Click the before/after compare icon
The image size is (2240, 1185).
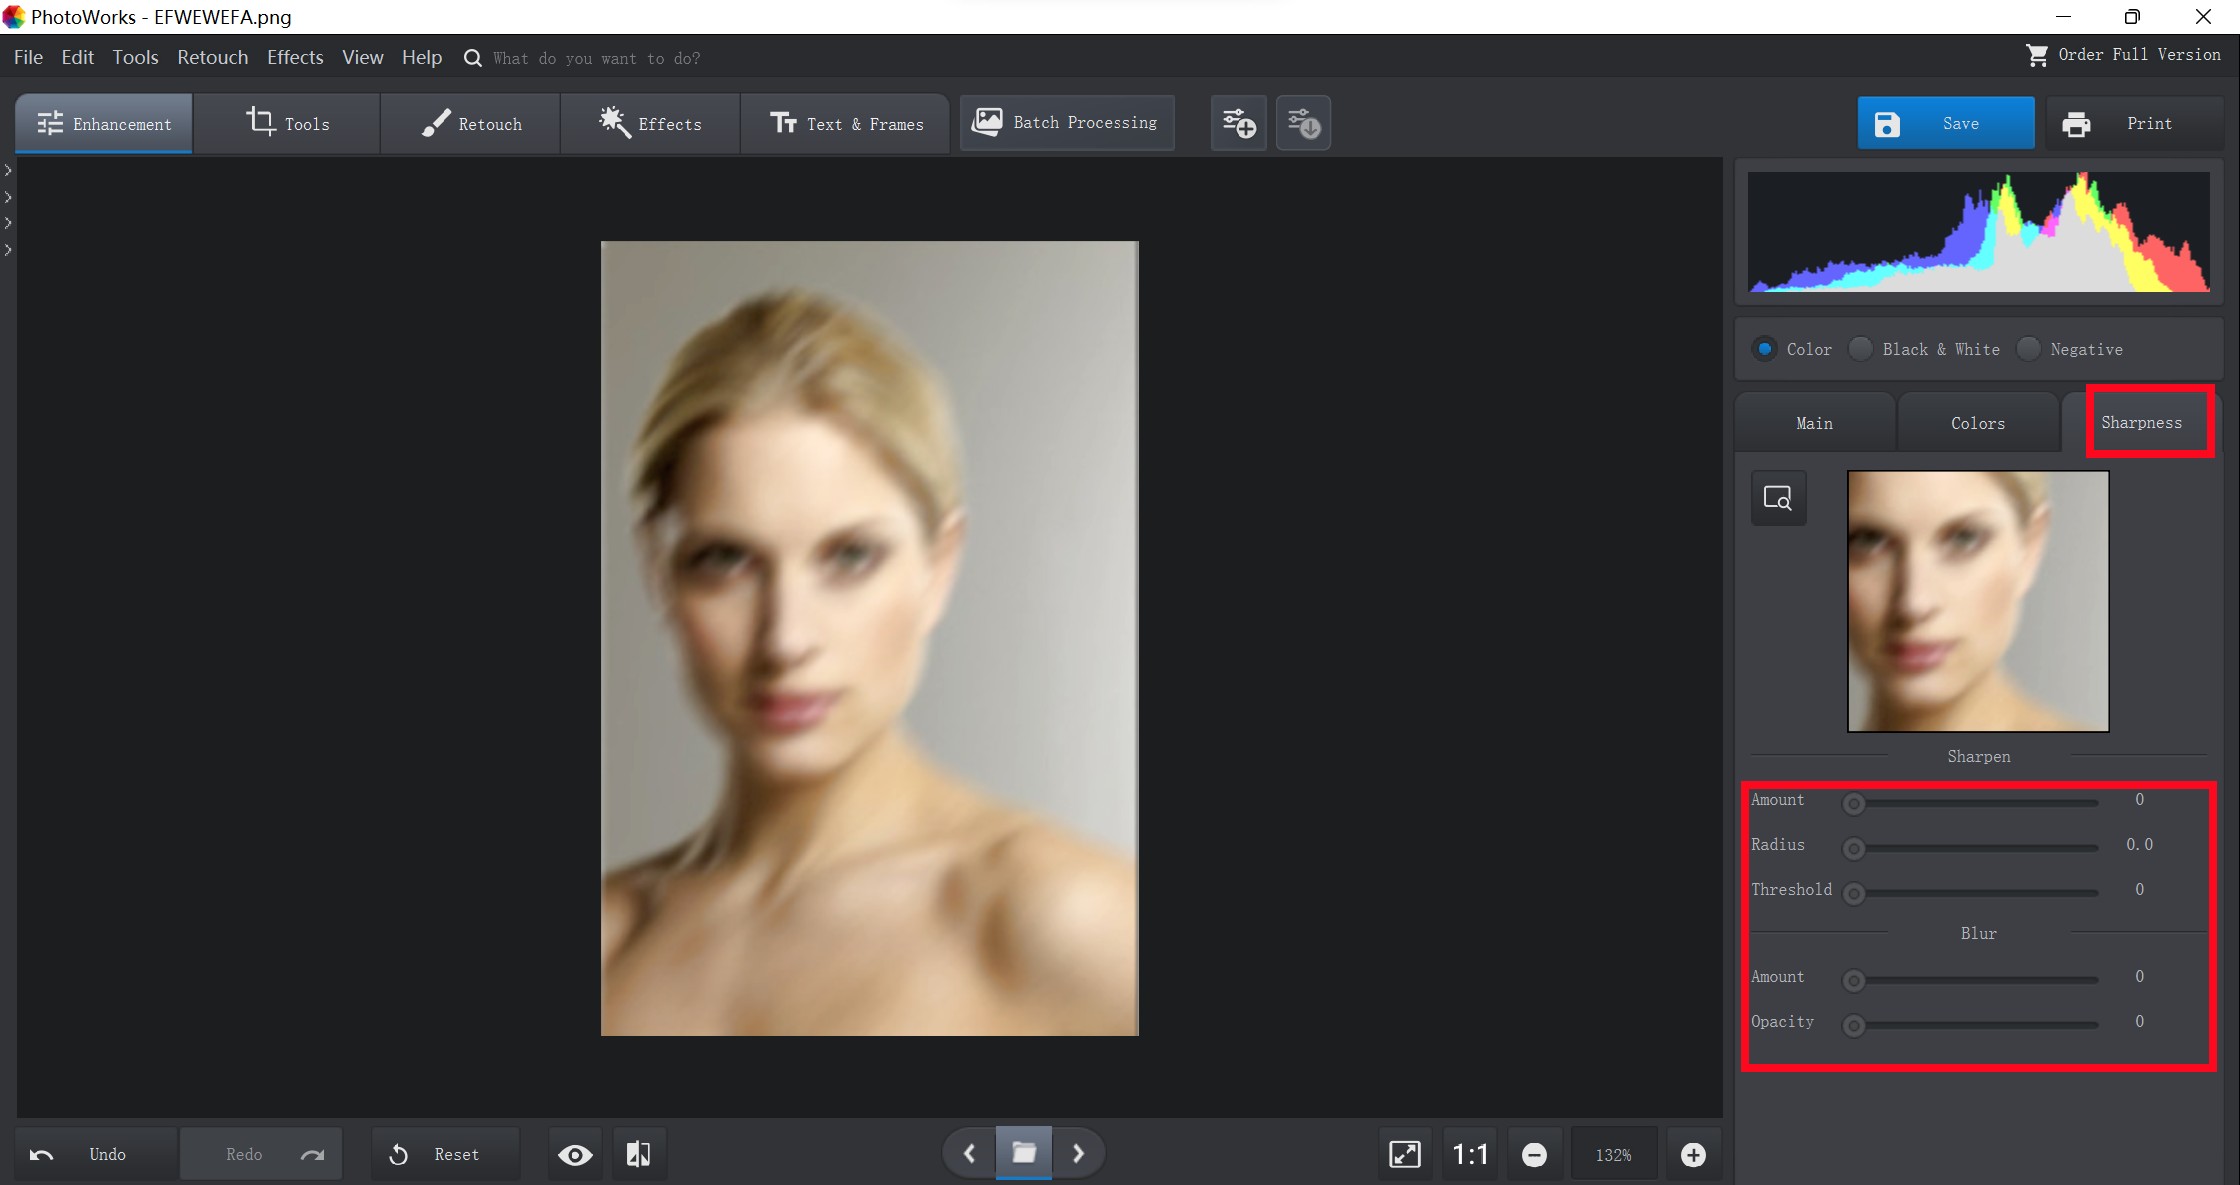click(638, 1155)
